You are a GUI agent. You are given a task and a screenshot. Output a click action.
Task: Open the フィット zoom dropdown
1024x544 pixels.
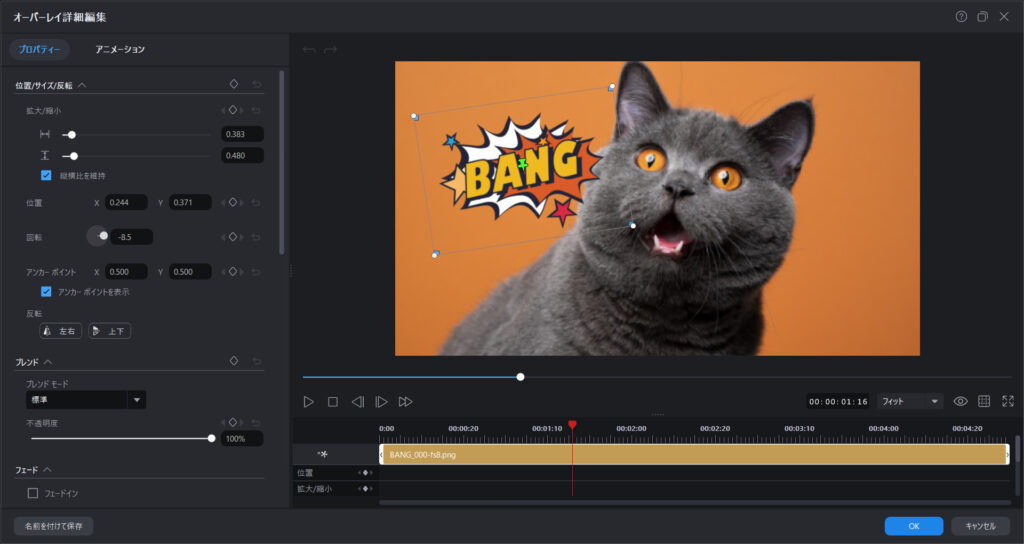(x=910, y=401)
